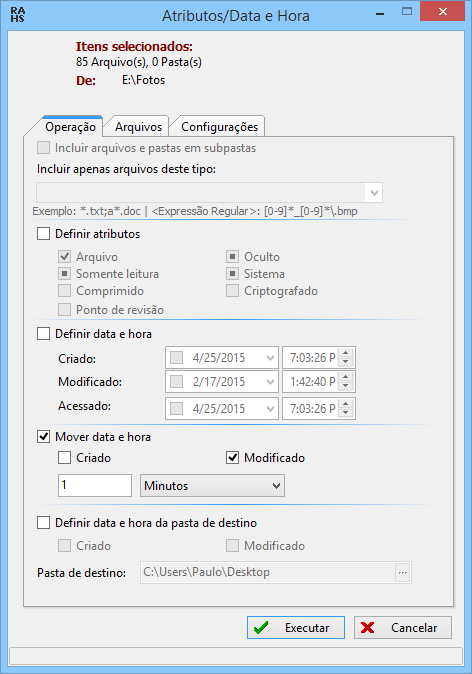
Task: Click the Executar button
Action: coord(296,628)
